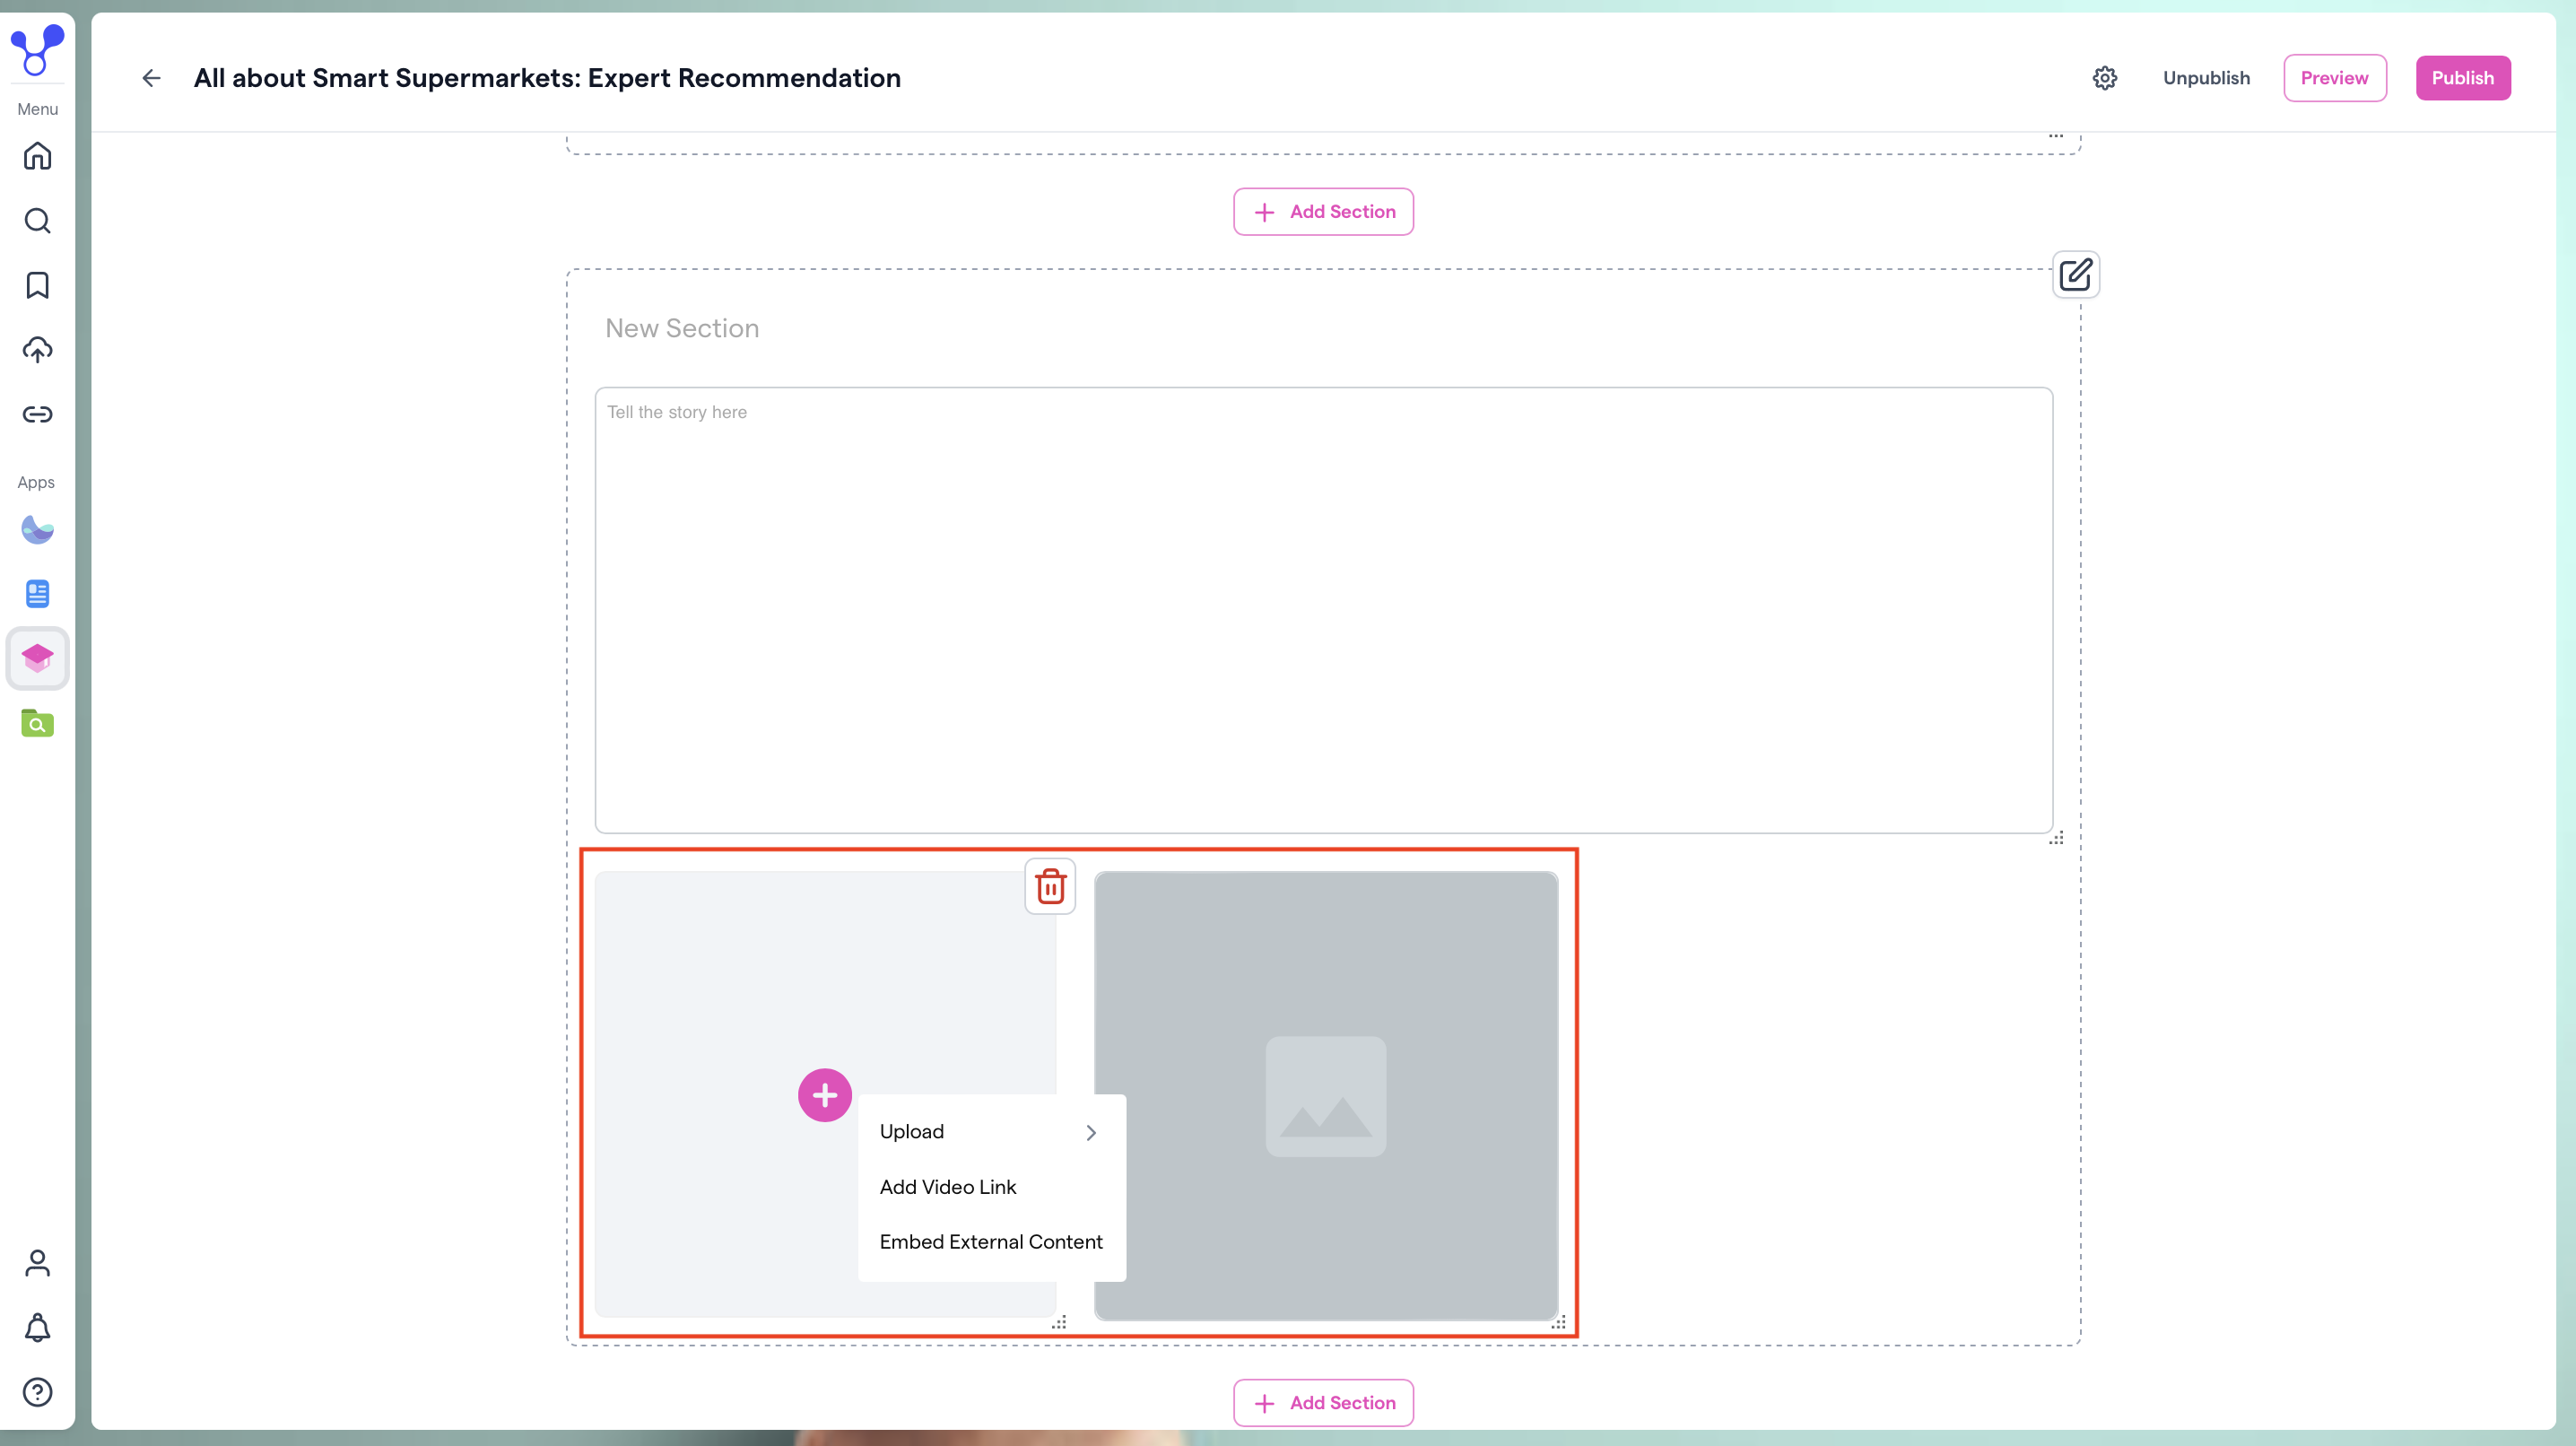Click the edit pencil icon on New Section

[x=2076, y=274]
